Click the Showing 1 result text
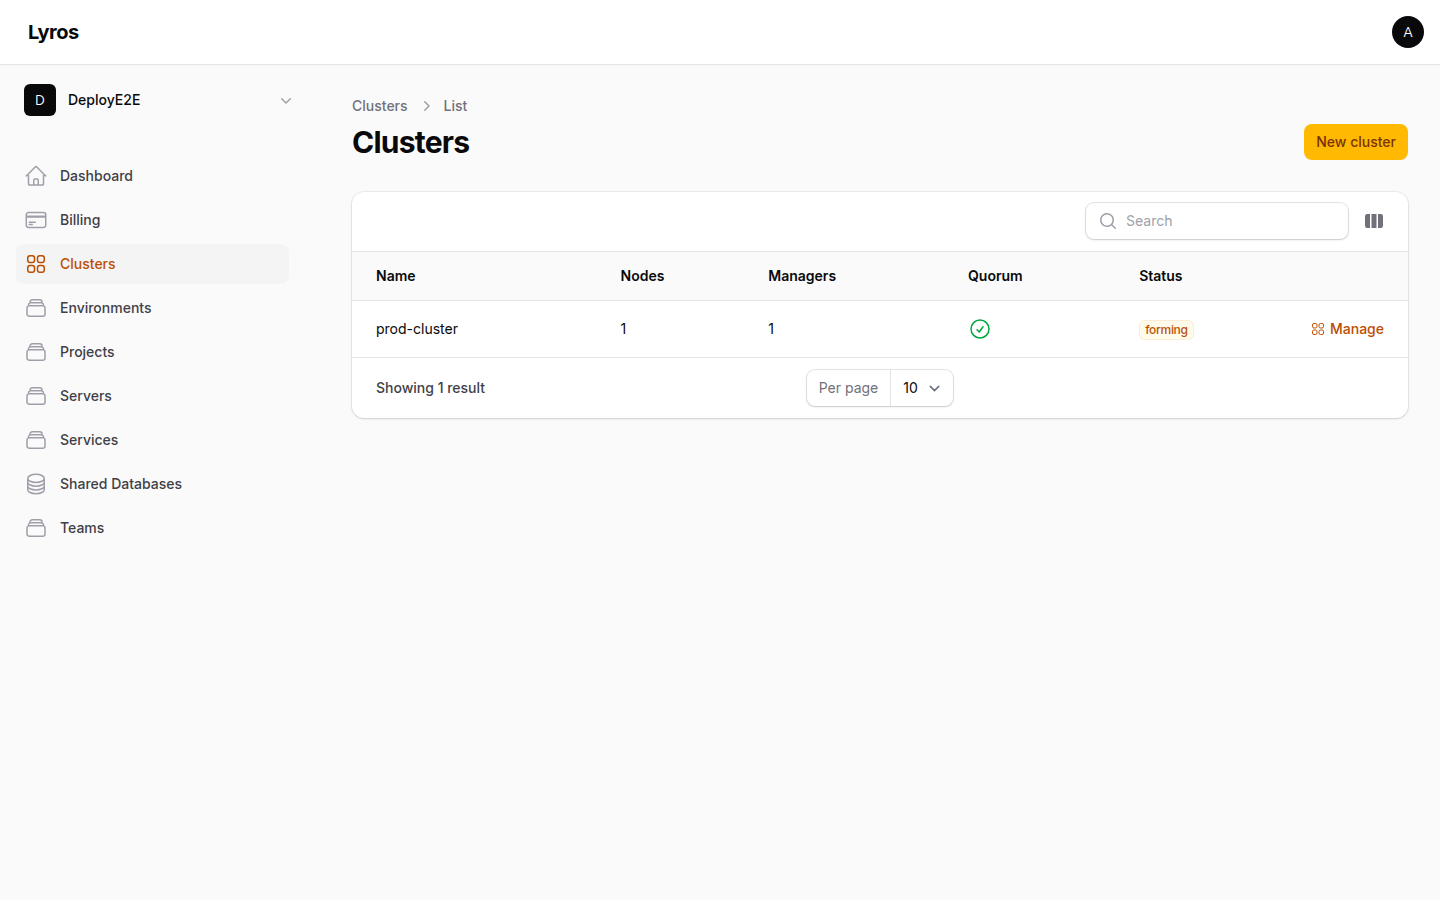 (430, 388)
